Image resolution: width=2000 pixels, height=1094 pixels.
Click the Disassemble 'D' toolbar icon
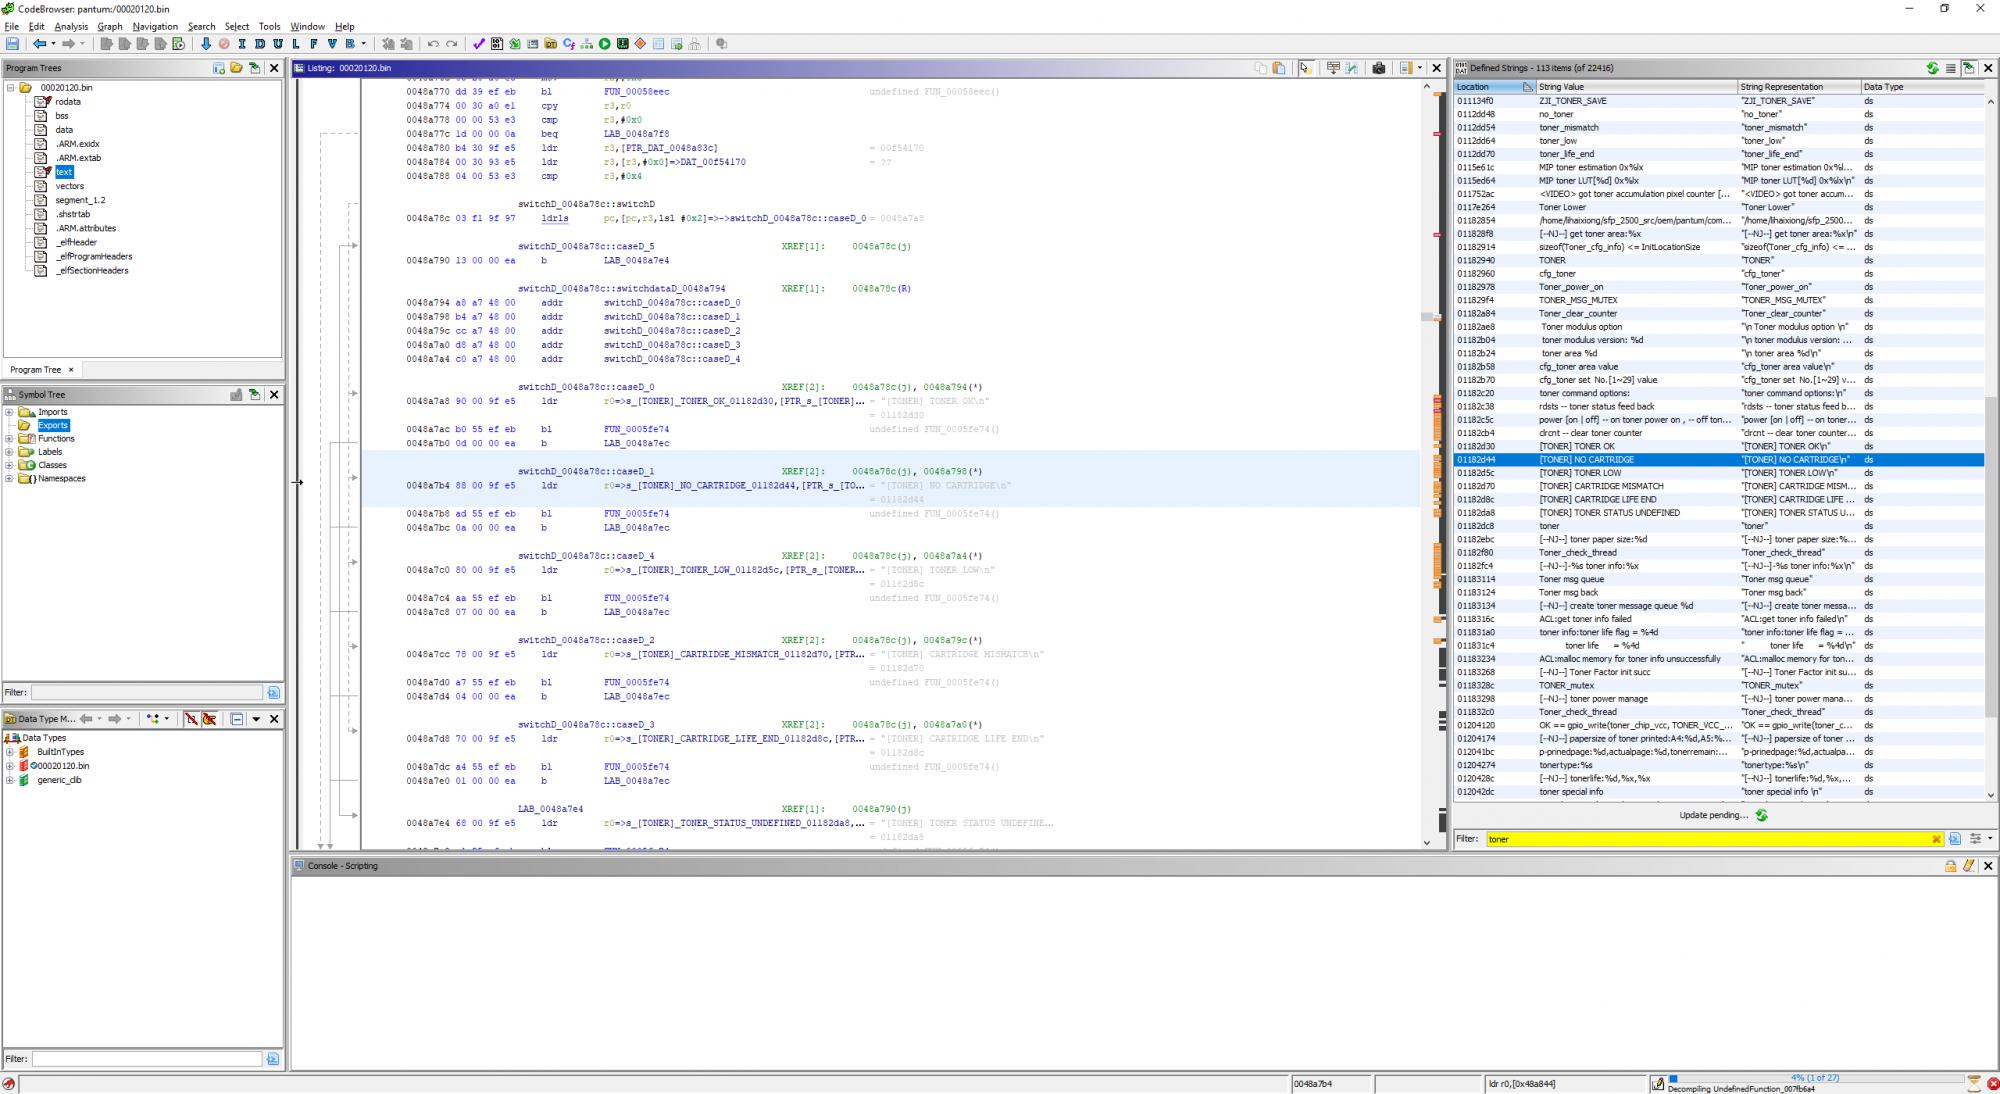click(x=260, y=44)
